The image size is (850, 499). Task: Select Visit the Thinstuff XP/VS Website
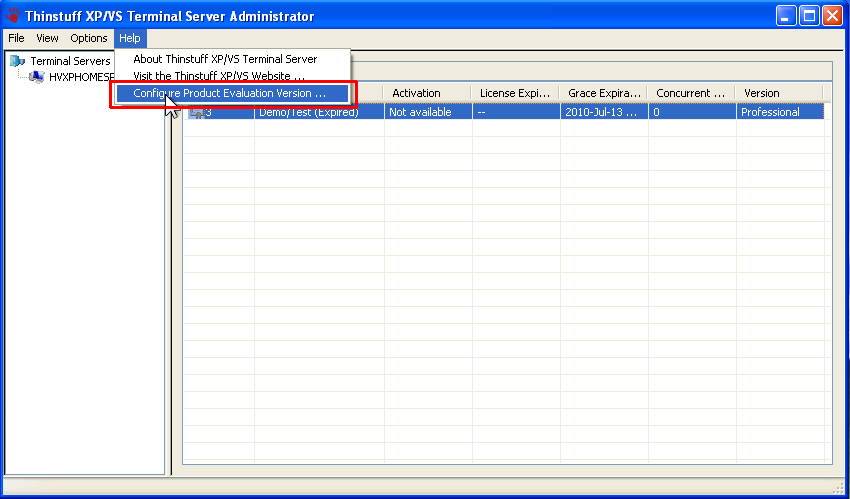pos(219,76)
